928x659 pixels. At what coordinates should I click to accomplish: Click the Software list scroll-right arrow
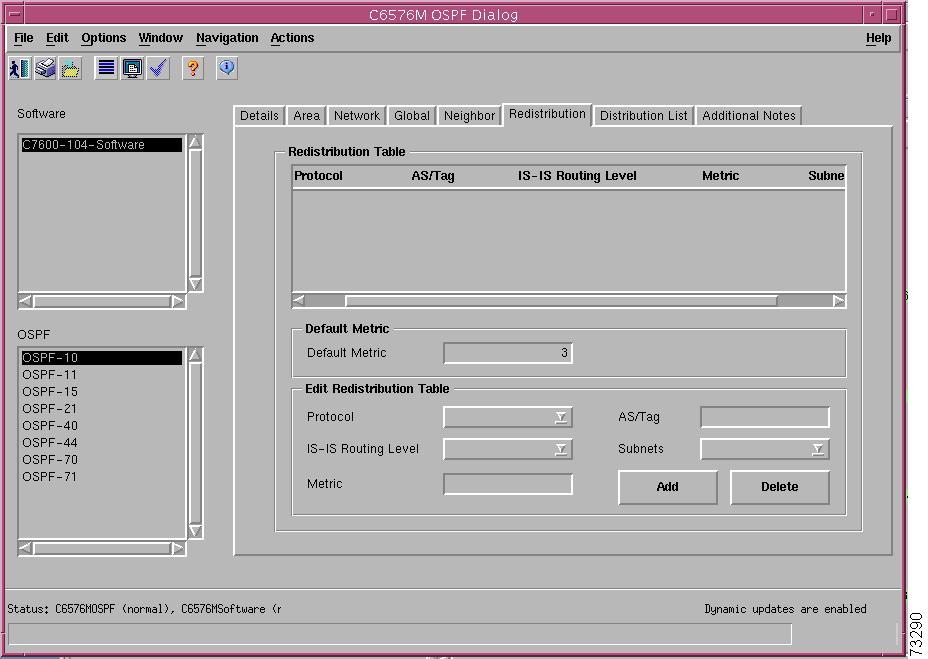[178, 301]
